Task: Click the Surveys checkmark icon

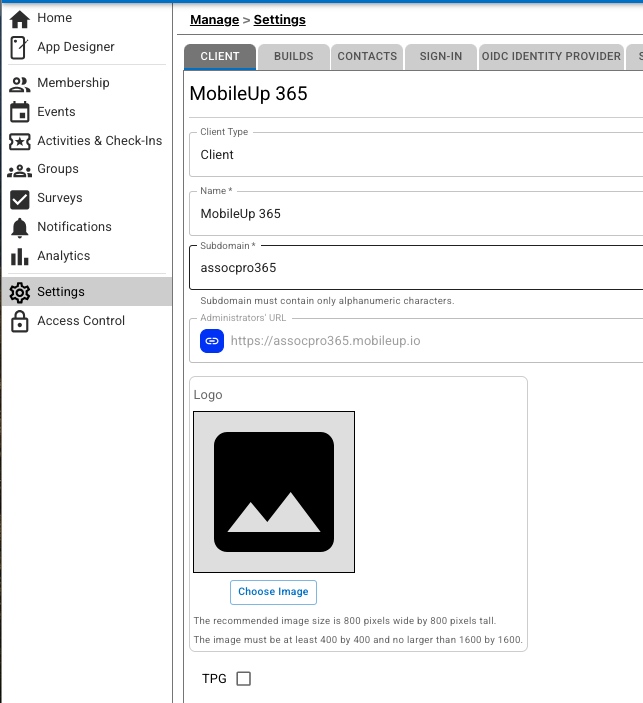Action: pos(19,198)
